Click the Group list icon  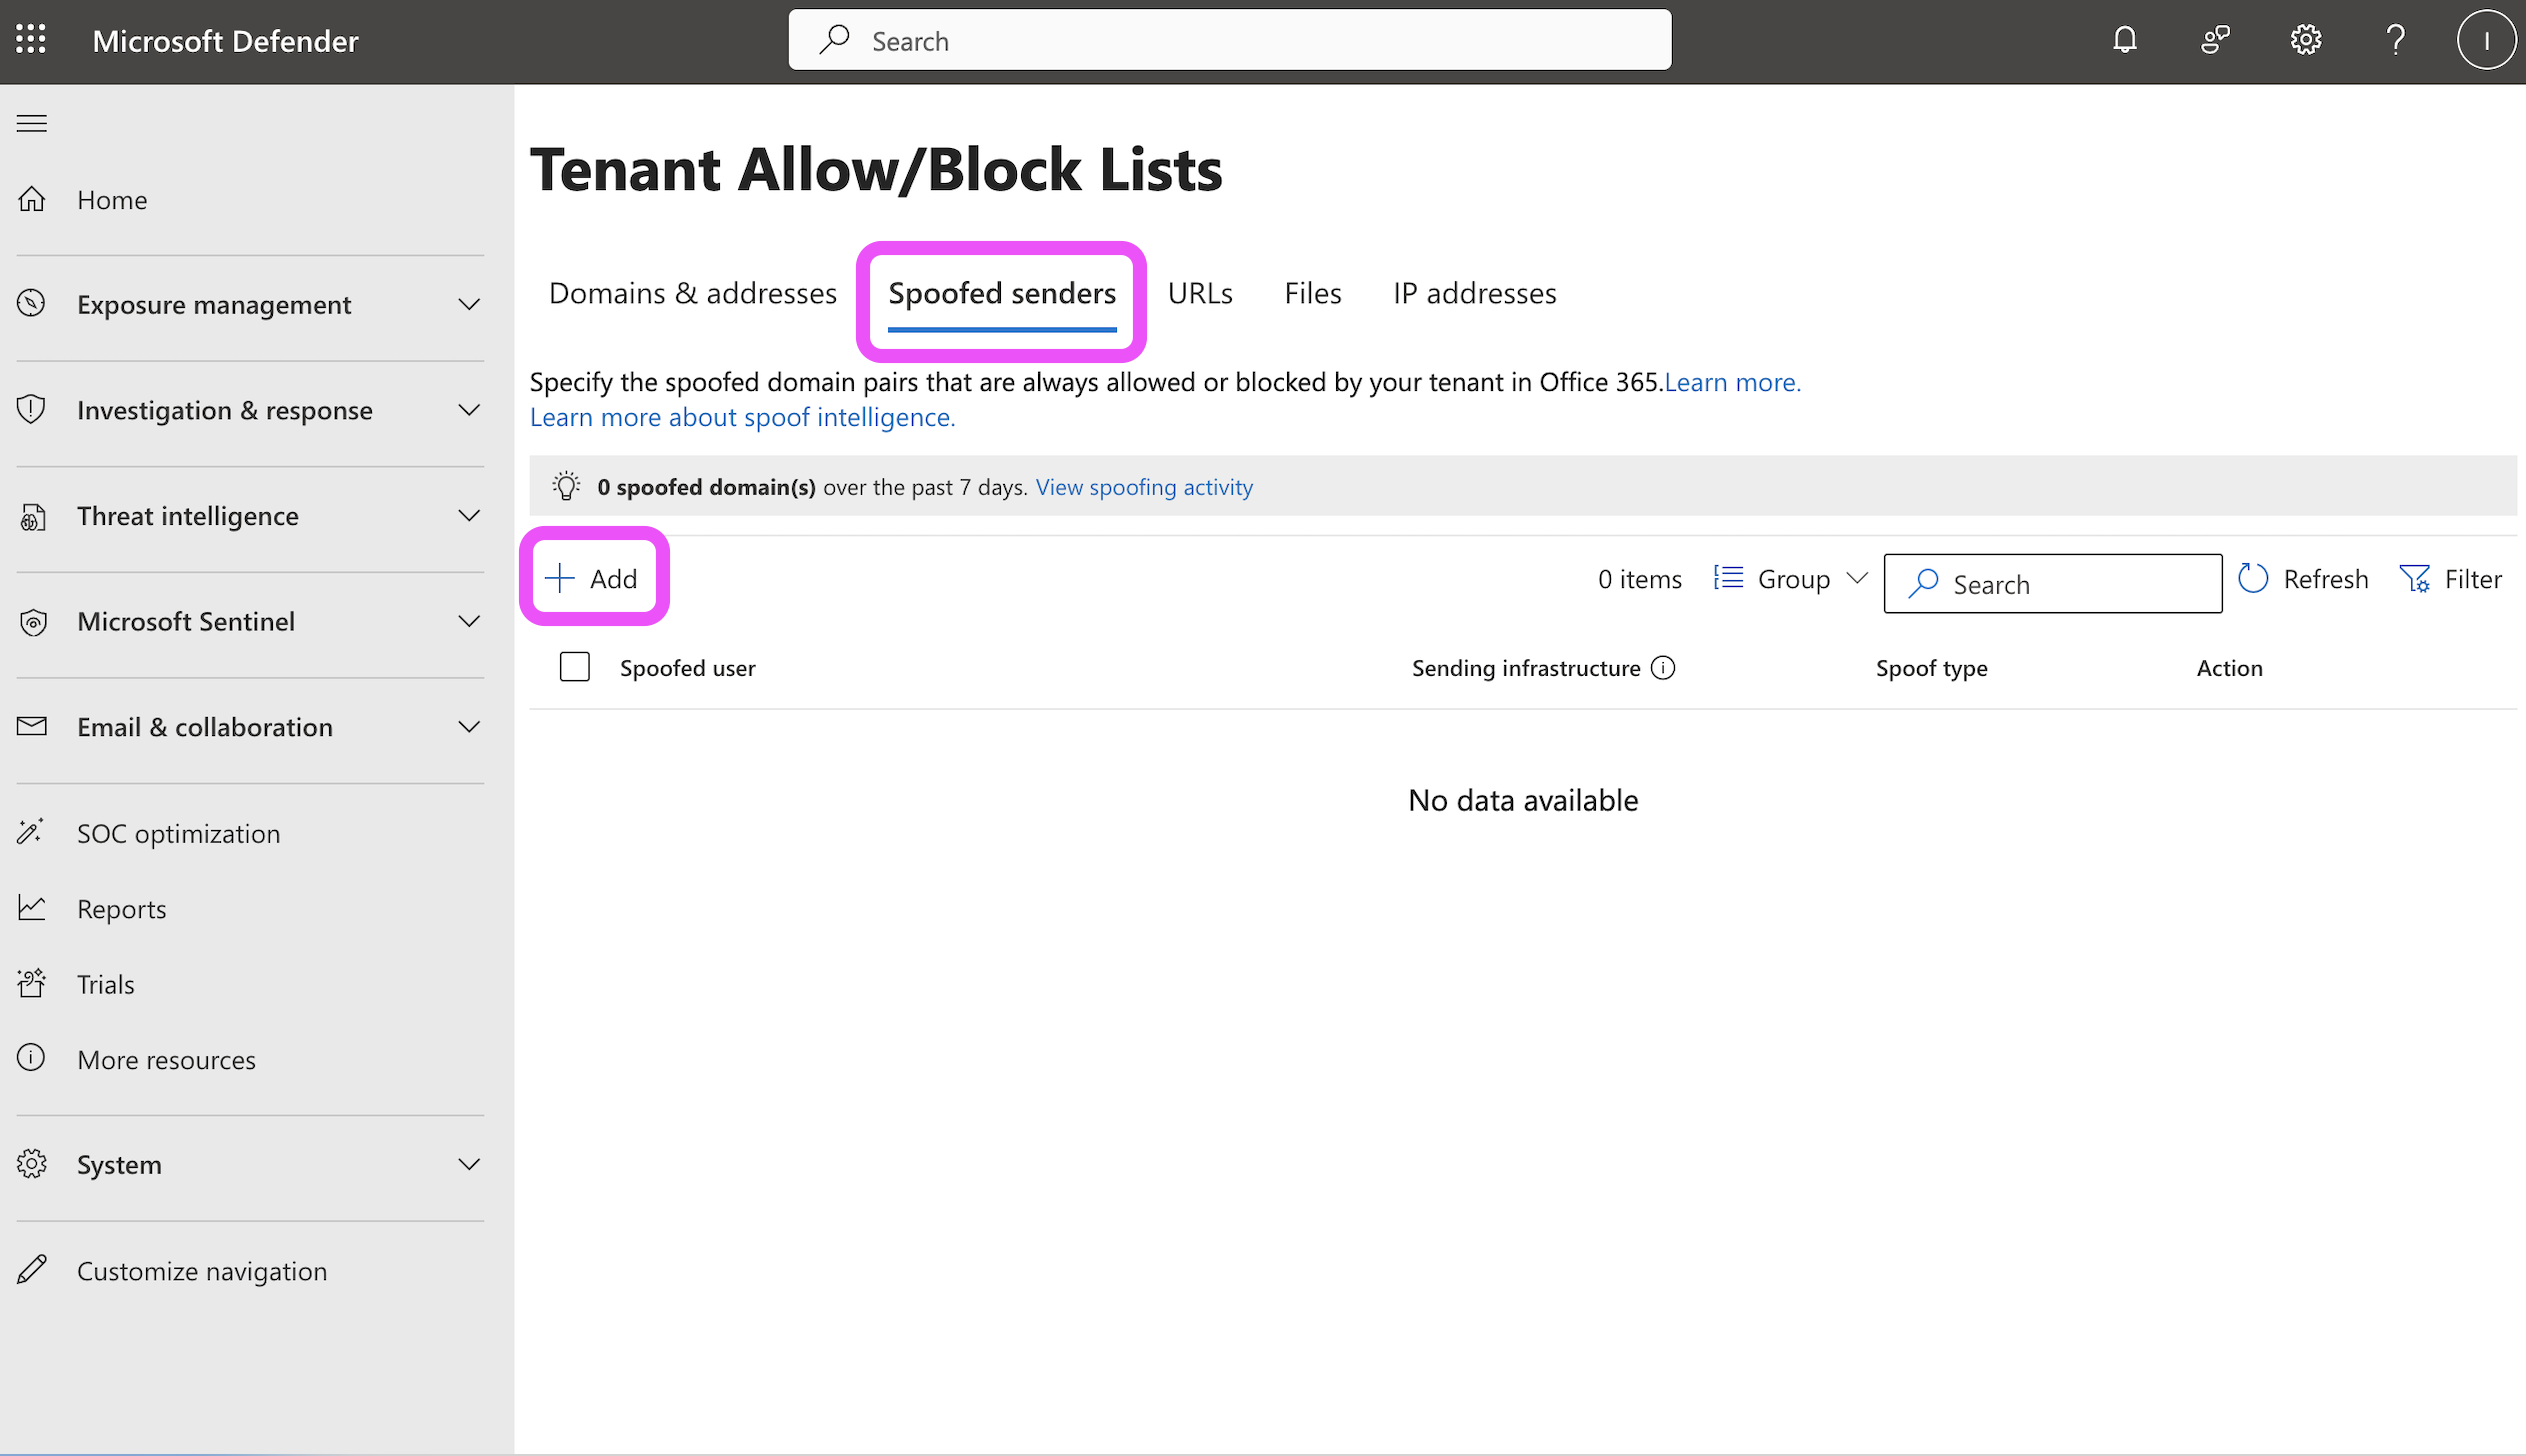(x=1729, y=578)
